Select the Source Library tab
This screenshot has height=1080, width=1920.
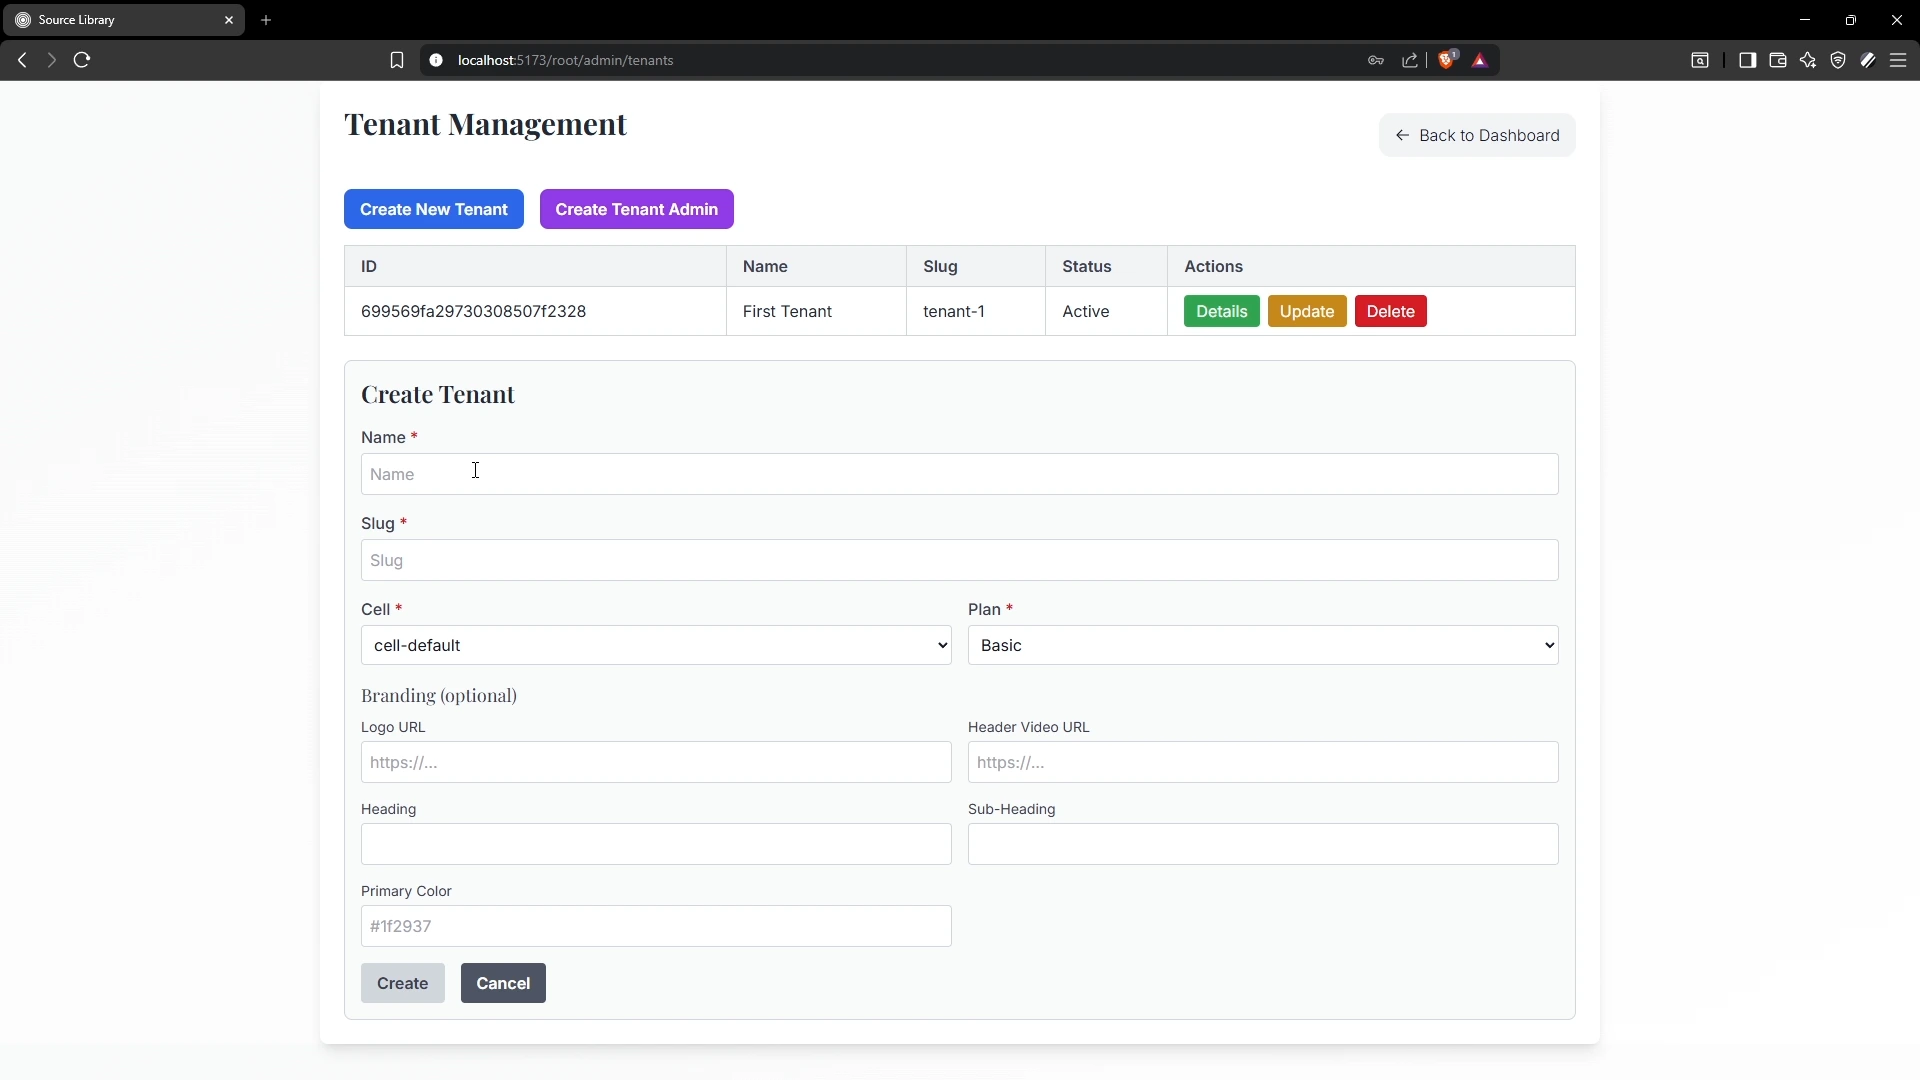coord(120,20)
